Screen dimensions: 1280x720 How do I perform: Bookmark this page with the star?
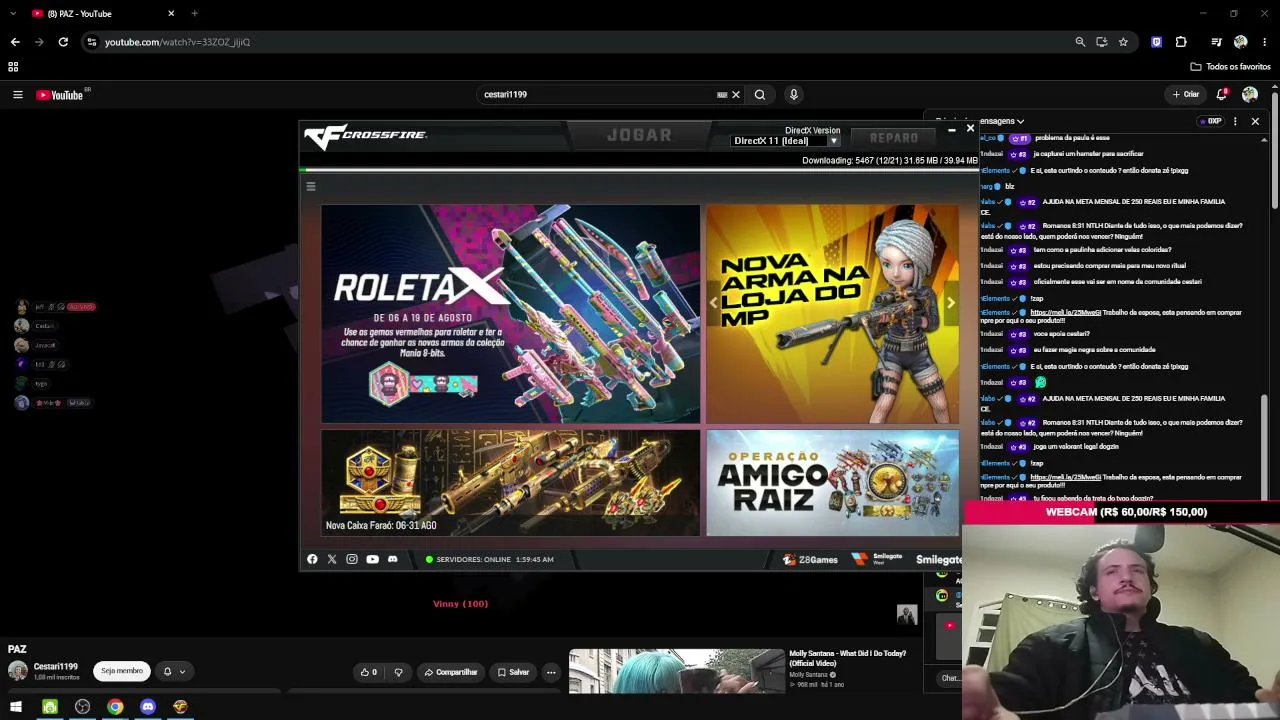click(x=1123, y=42)
